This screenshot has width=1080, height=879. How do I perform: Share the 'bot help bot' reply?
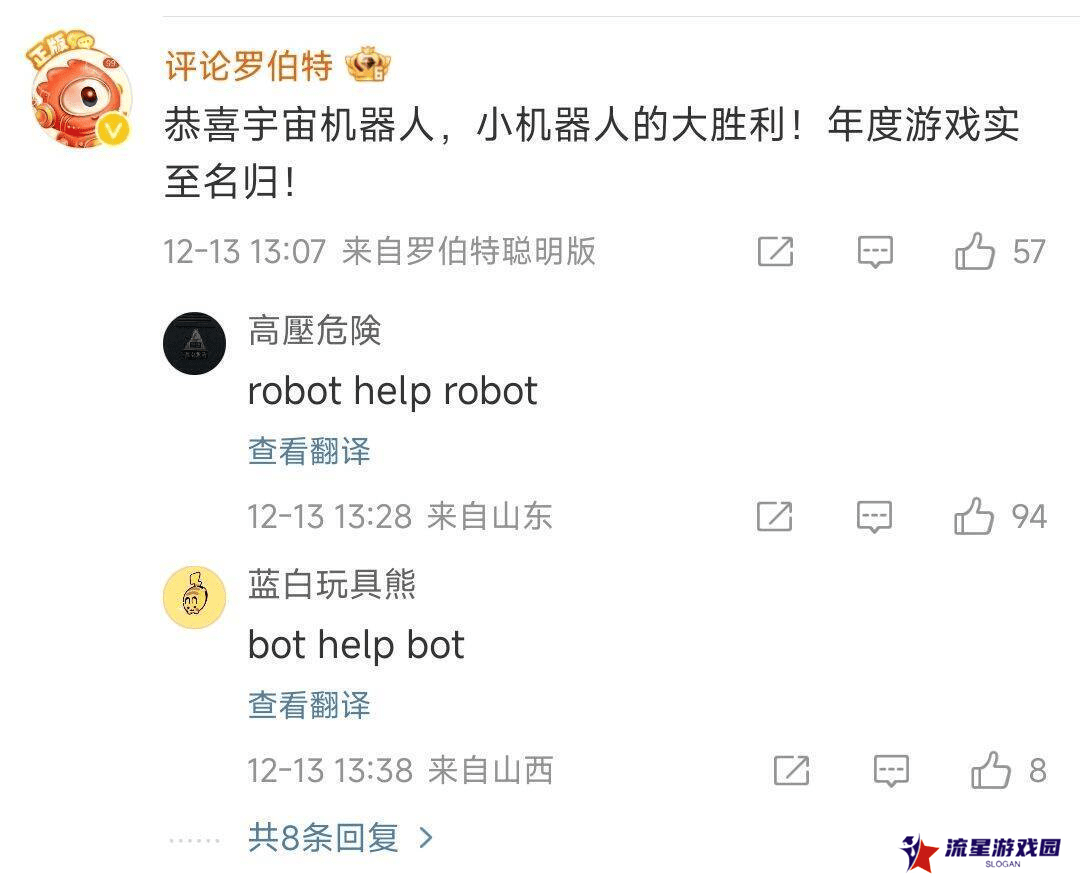pyautogui.click(x=792, y=770)
